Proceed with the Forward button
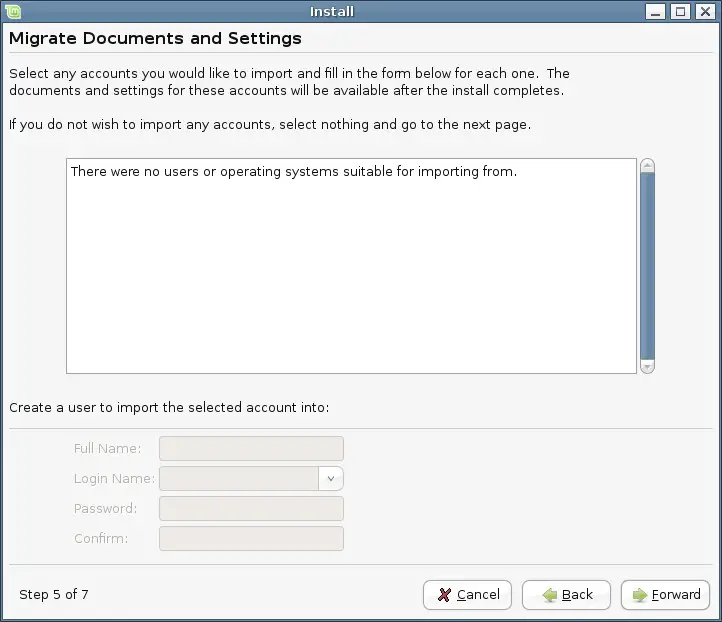Viewport: 722px width, 622px height. pos(665,594)
